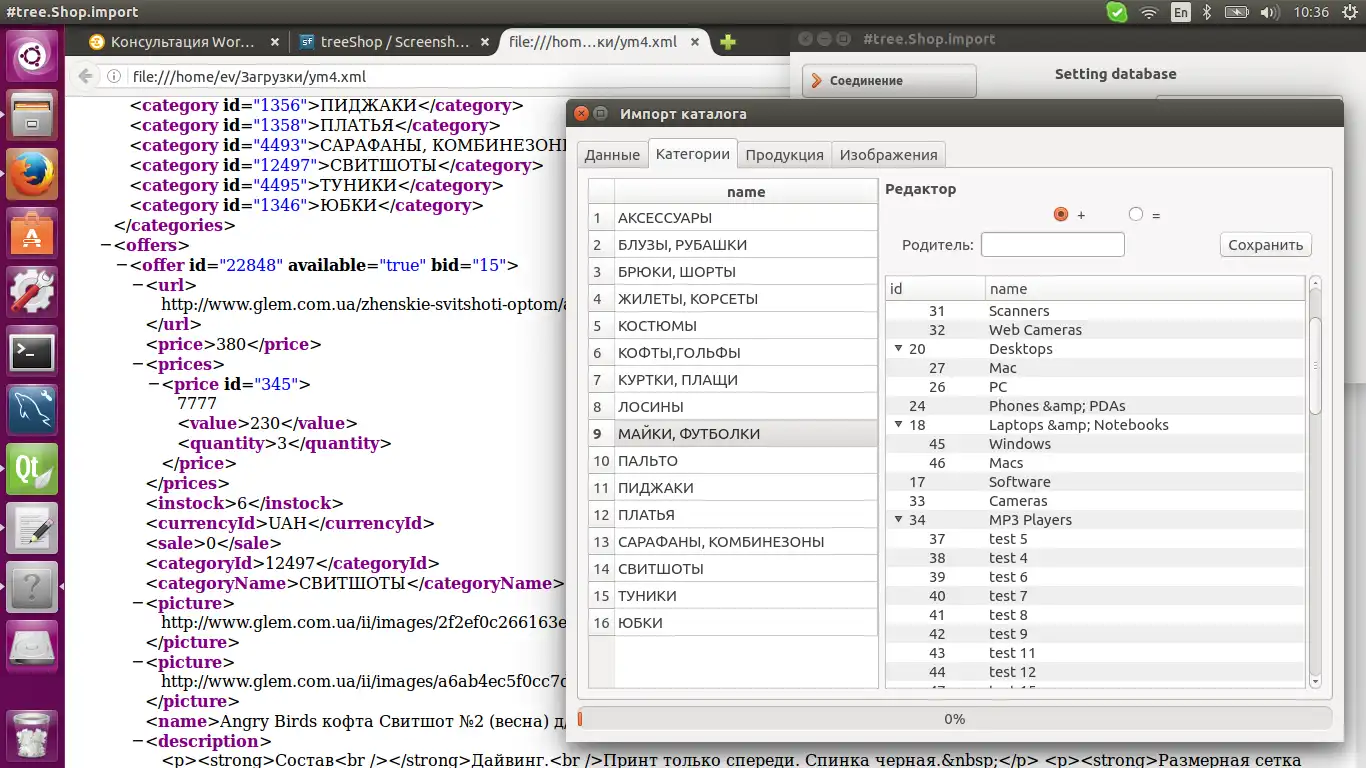1366x768 pixels.
Task: Click the Родитель input field
Action: tap(1052, 245)
